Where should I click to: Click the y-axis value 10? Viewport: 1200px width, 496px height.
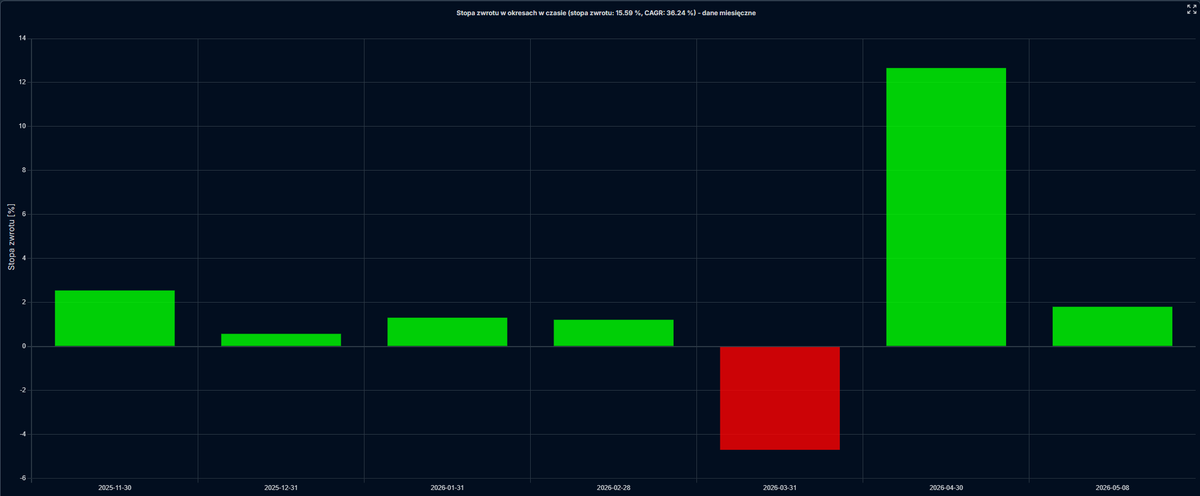23,126
